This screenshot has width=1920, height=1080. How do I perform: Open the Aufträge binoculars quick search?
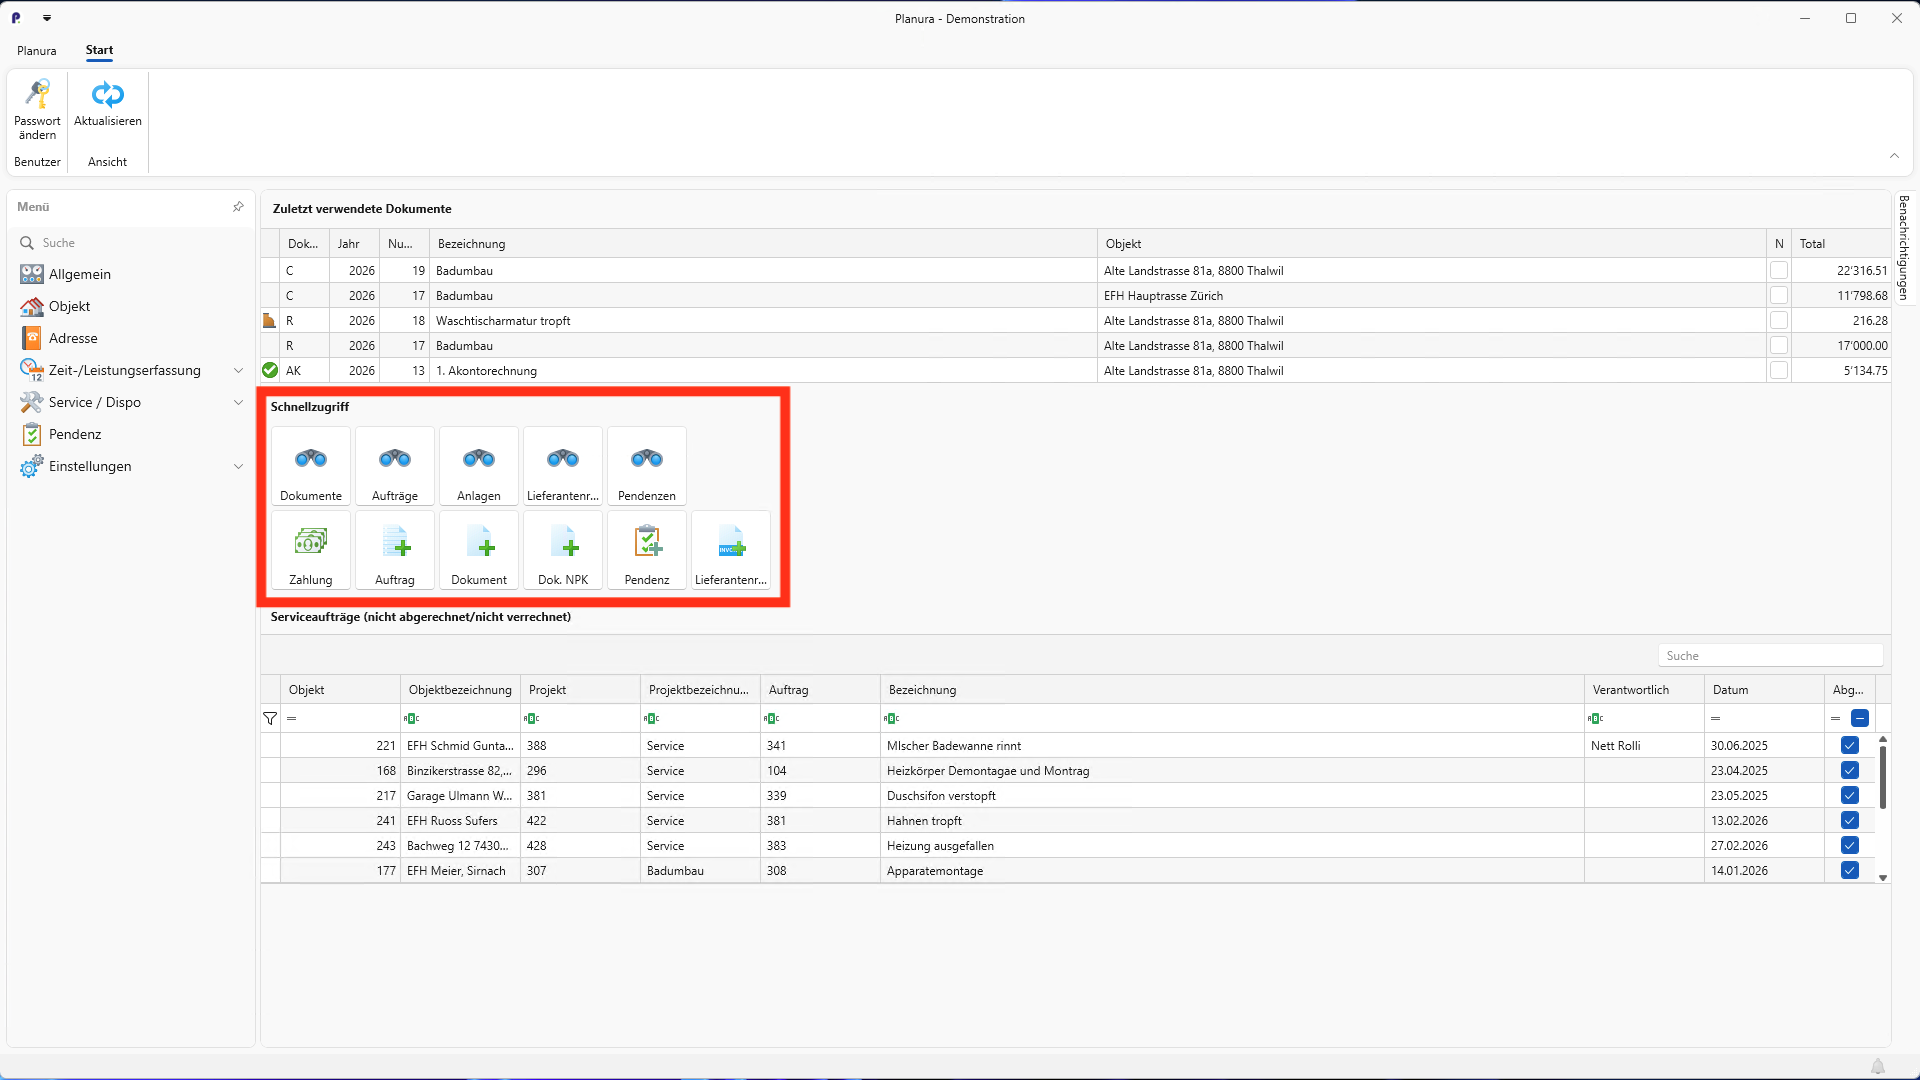[x=394, y=466]
